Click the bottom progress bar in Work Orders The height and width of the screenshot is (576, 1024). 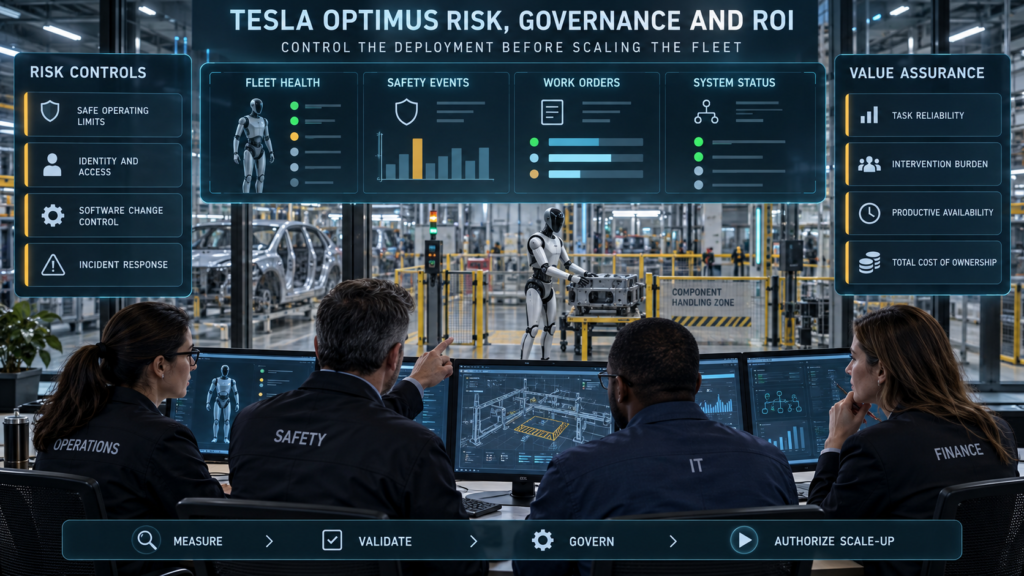pyautogui.click(x=596, y=174)
